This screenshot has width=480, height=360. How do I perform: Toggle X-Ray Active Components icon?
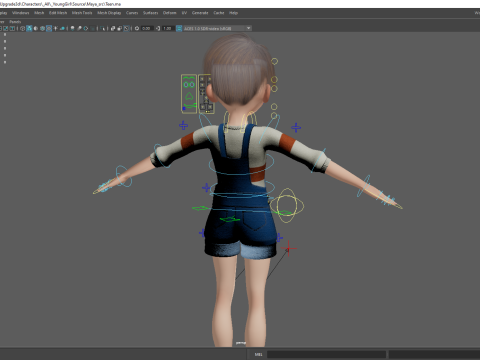[x=120, y=28]
